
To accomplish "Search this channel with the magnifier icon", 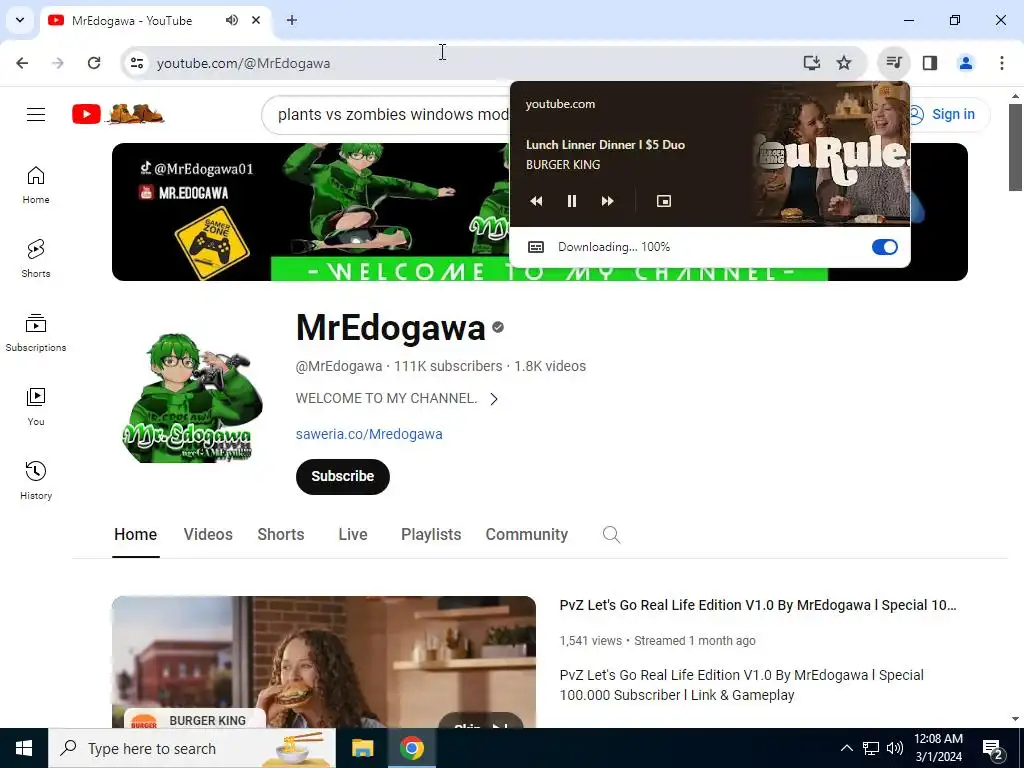I will [611, 535].
